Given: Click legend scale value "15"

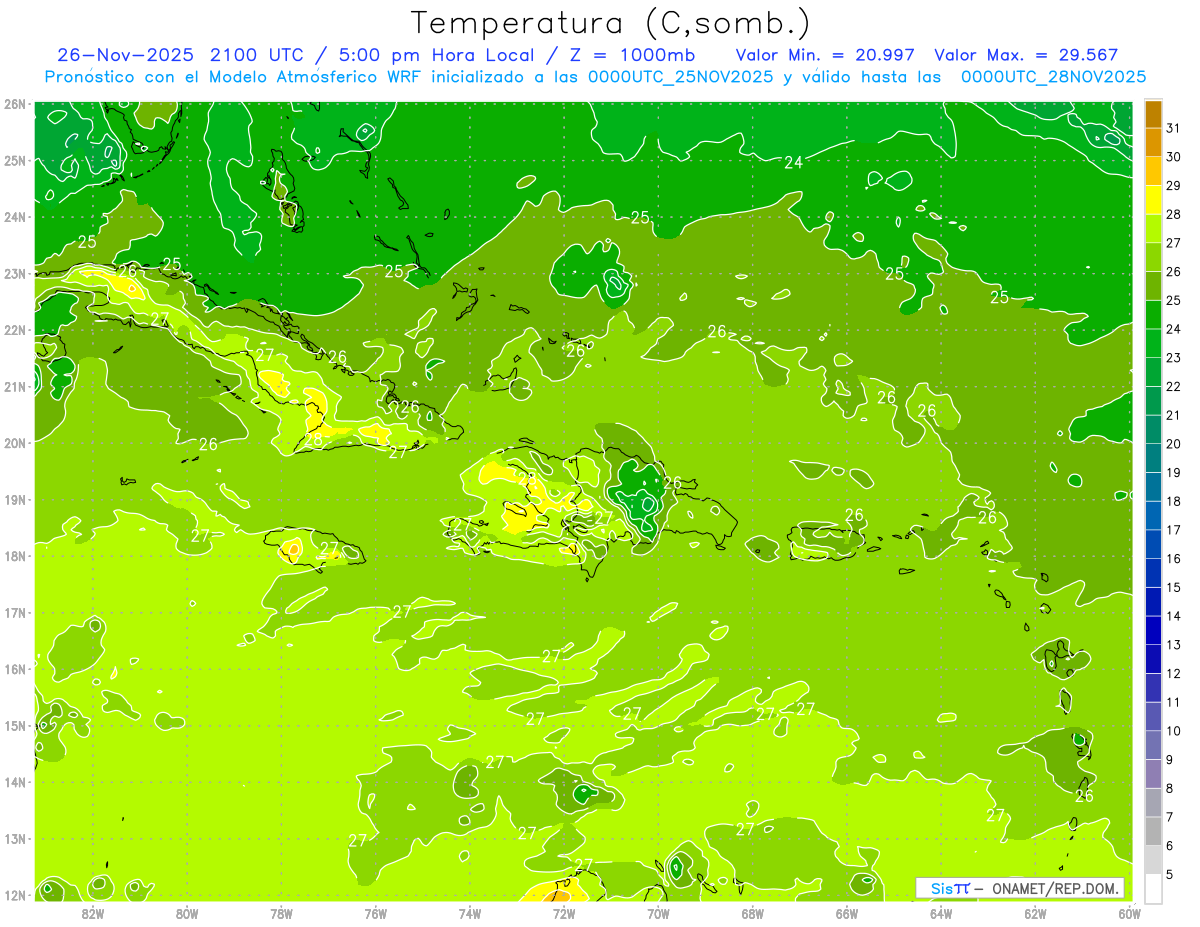Looking at the screenshot, I should [x=1174, y=588].
